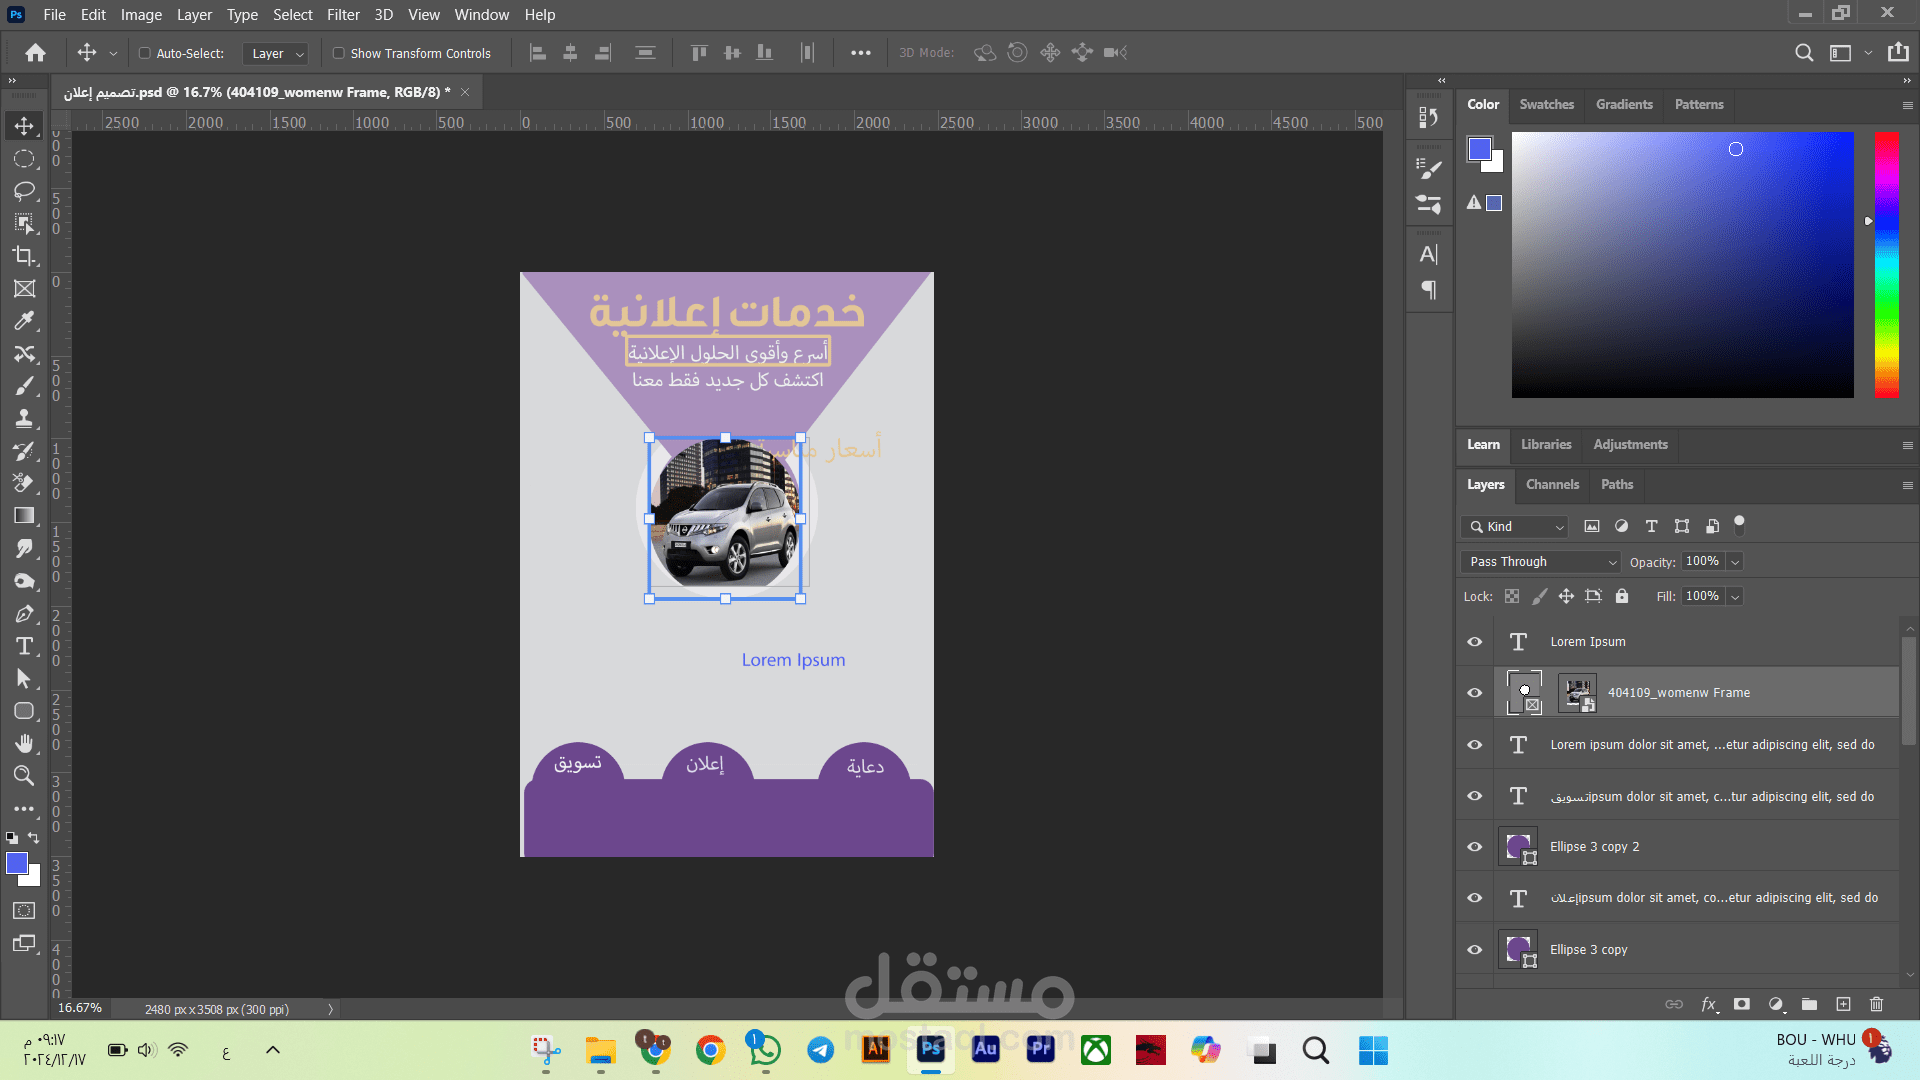Screen dimensions: 1920x1080
Task: Expand the Move tool preset picker
Action: tap(112, 53)
